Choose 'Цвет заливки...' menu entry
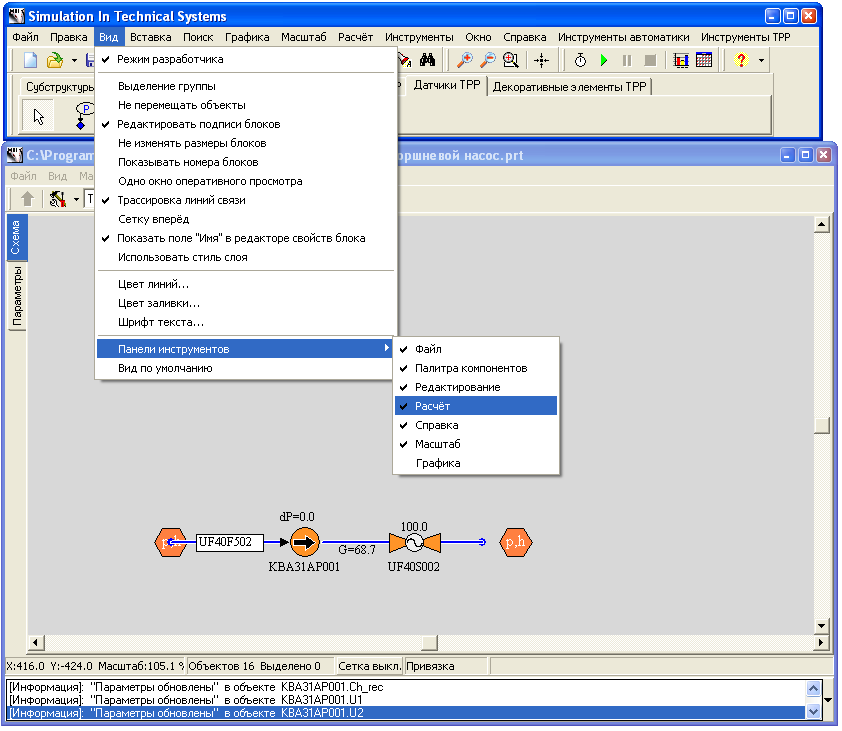This screenshot has height=731, width=842. coord(158,303)
